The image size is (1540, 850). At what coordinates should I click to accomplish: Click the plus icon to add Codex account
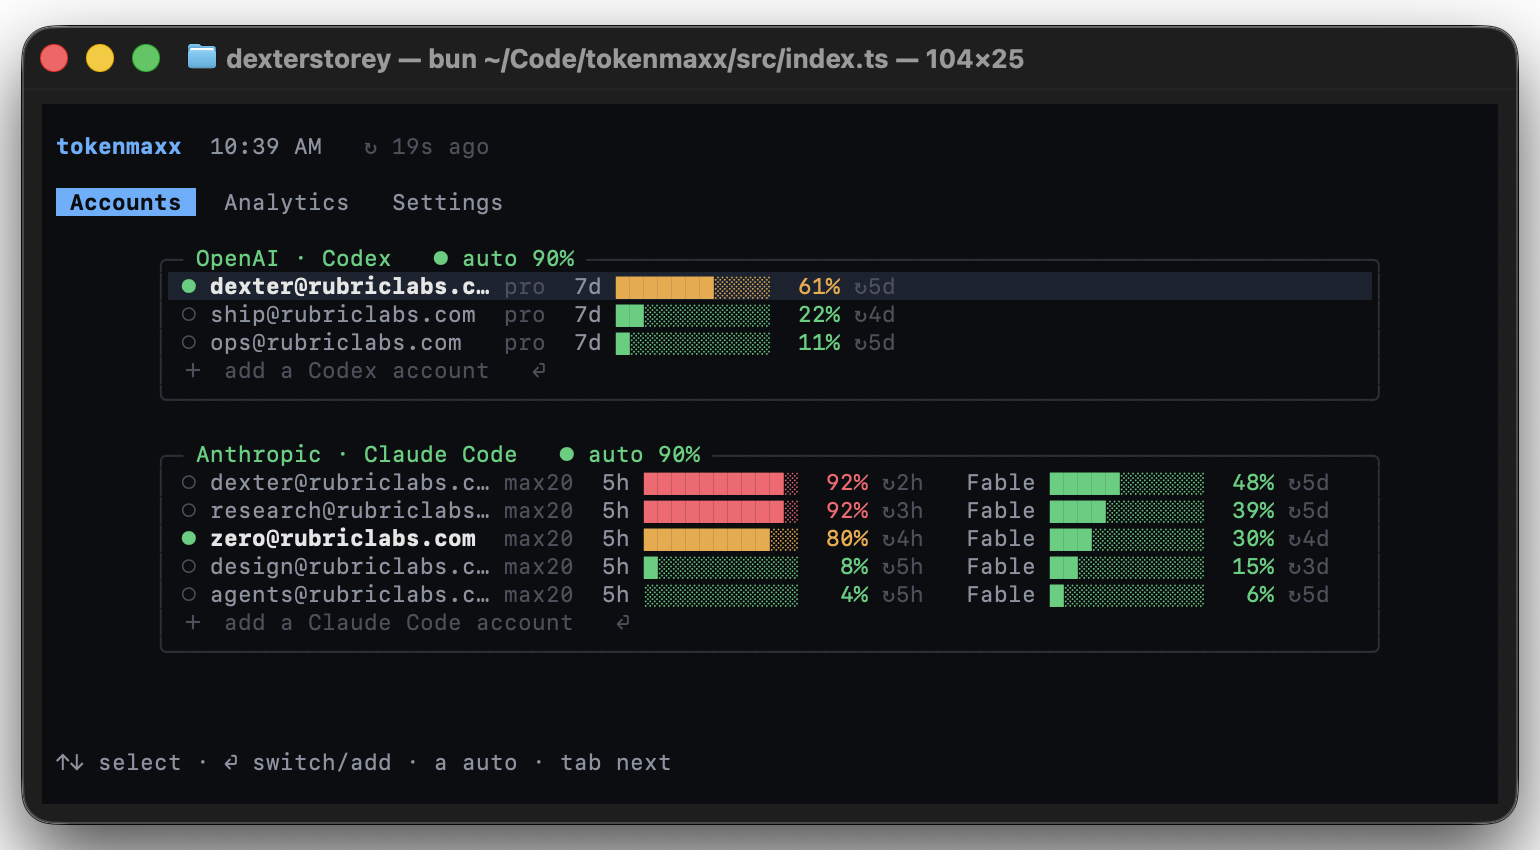point(193,371)
